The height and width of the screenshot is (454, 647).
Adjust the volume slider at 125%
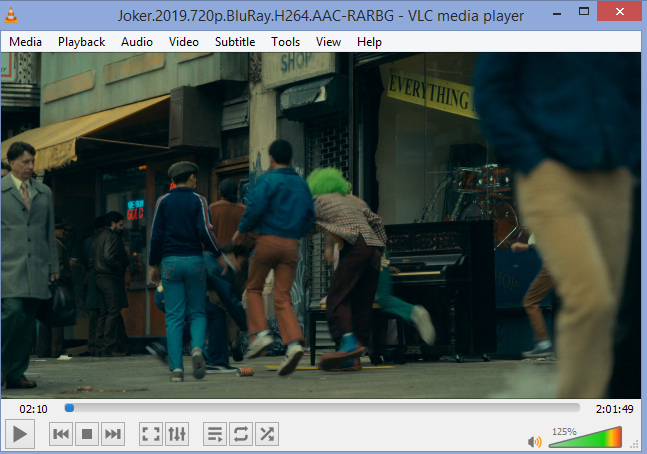(585, 437)
